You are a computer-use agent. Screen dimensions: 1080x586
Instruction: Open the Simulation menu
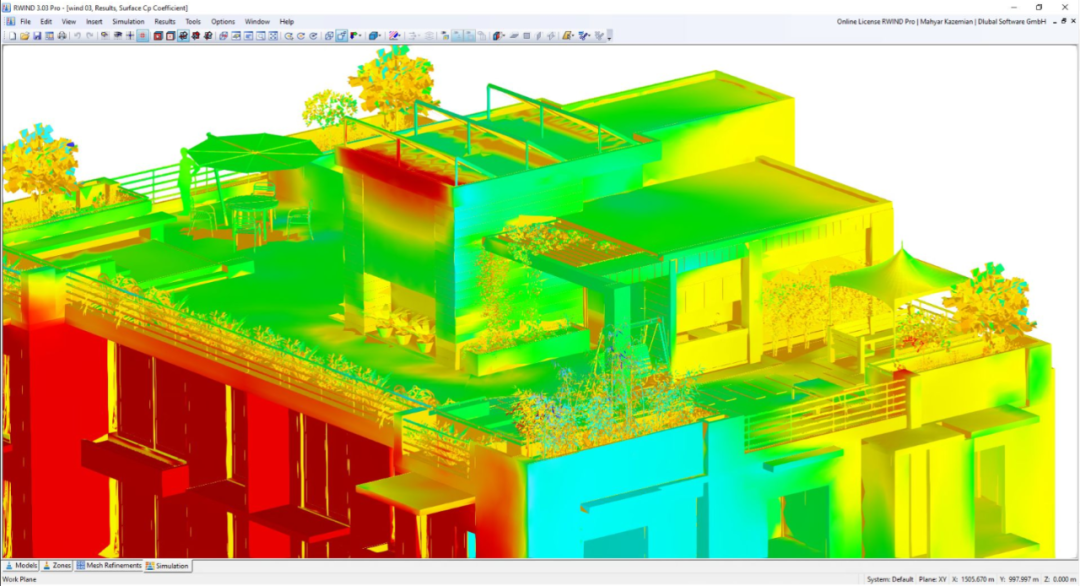tap(128, 22)
